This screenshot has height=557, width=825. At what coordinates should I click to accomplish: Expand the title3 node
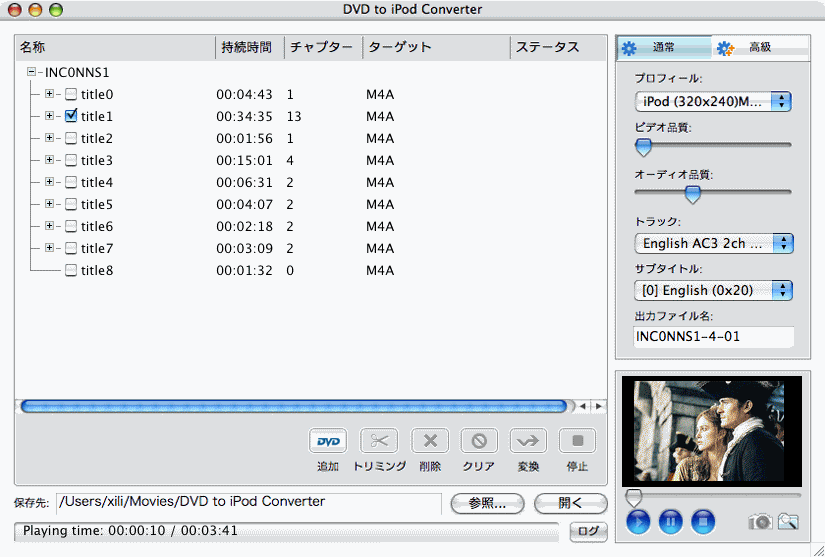click(49, 159)
